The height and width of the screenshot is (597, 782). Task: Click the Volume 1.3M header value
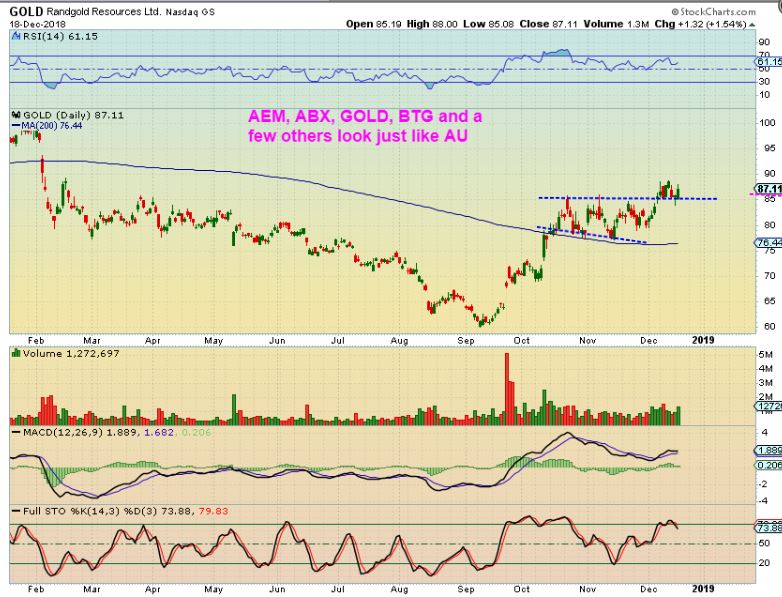(x=616, y=24)
